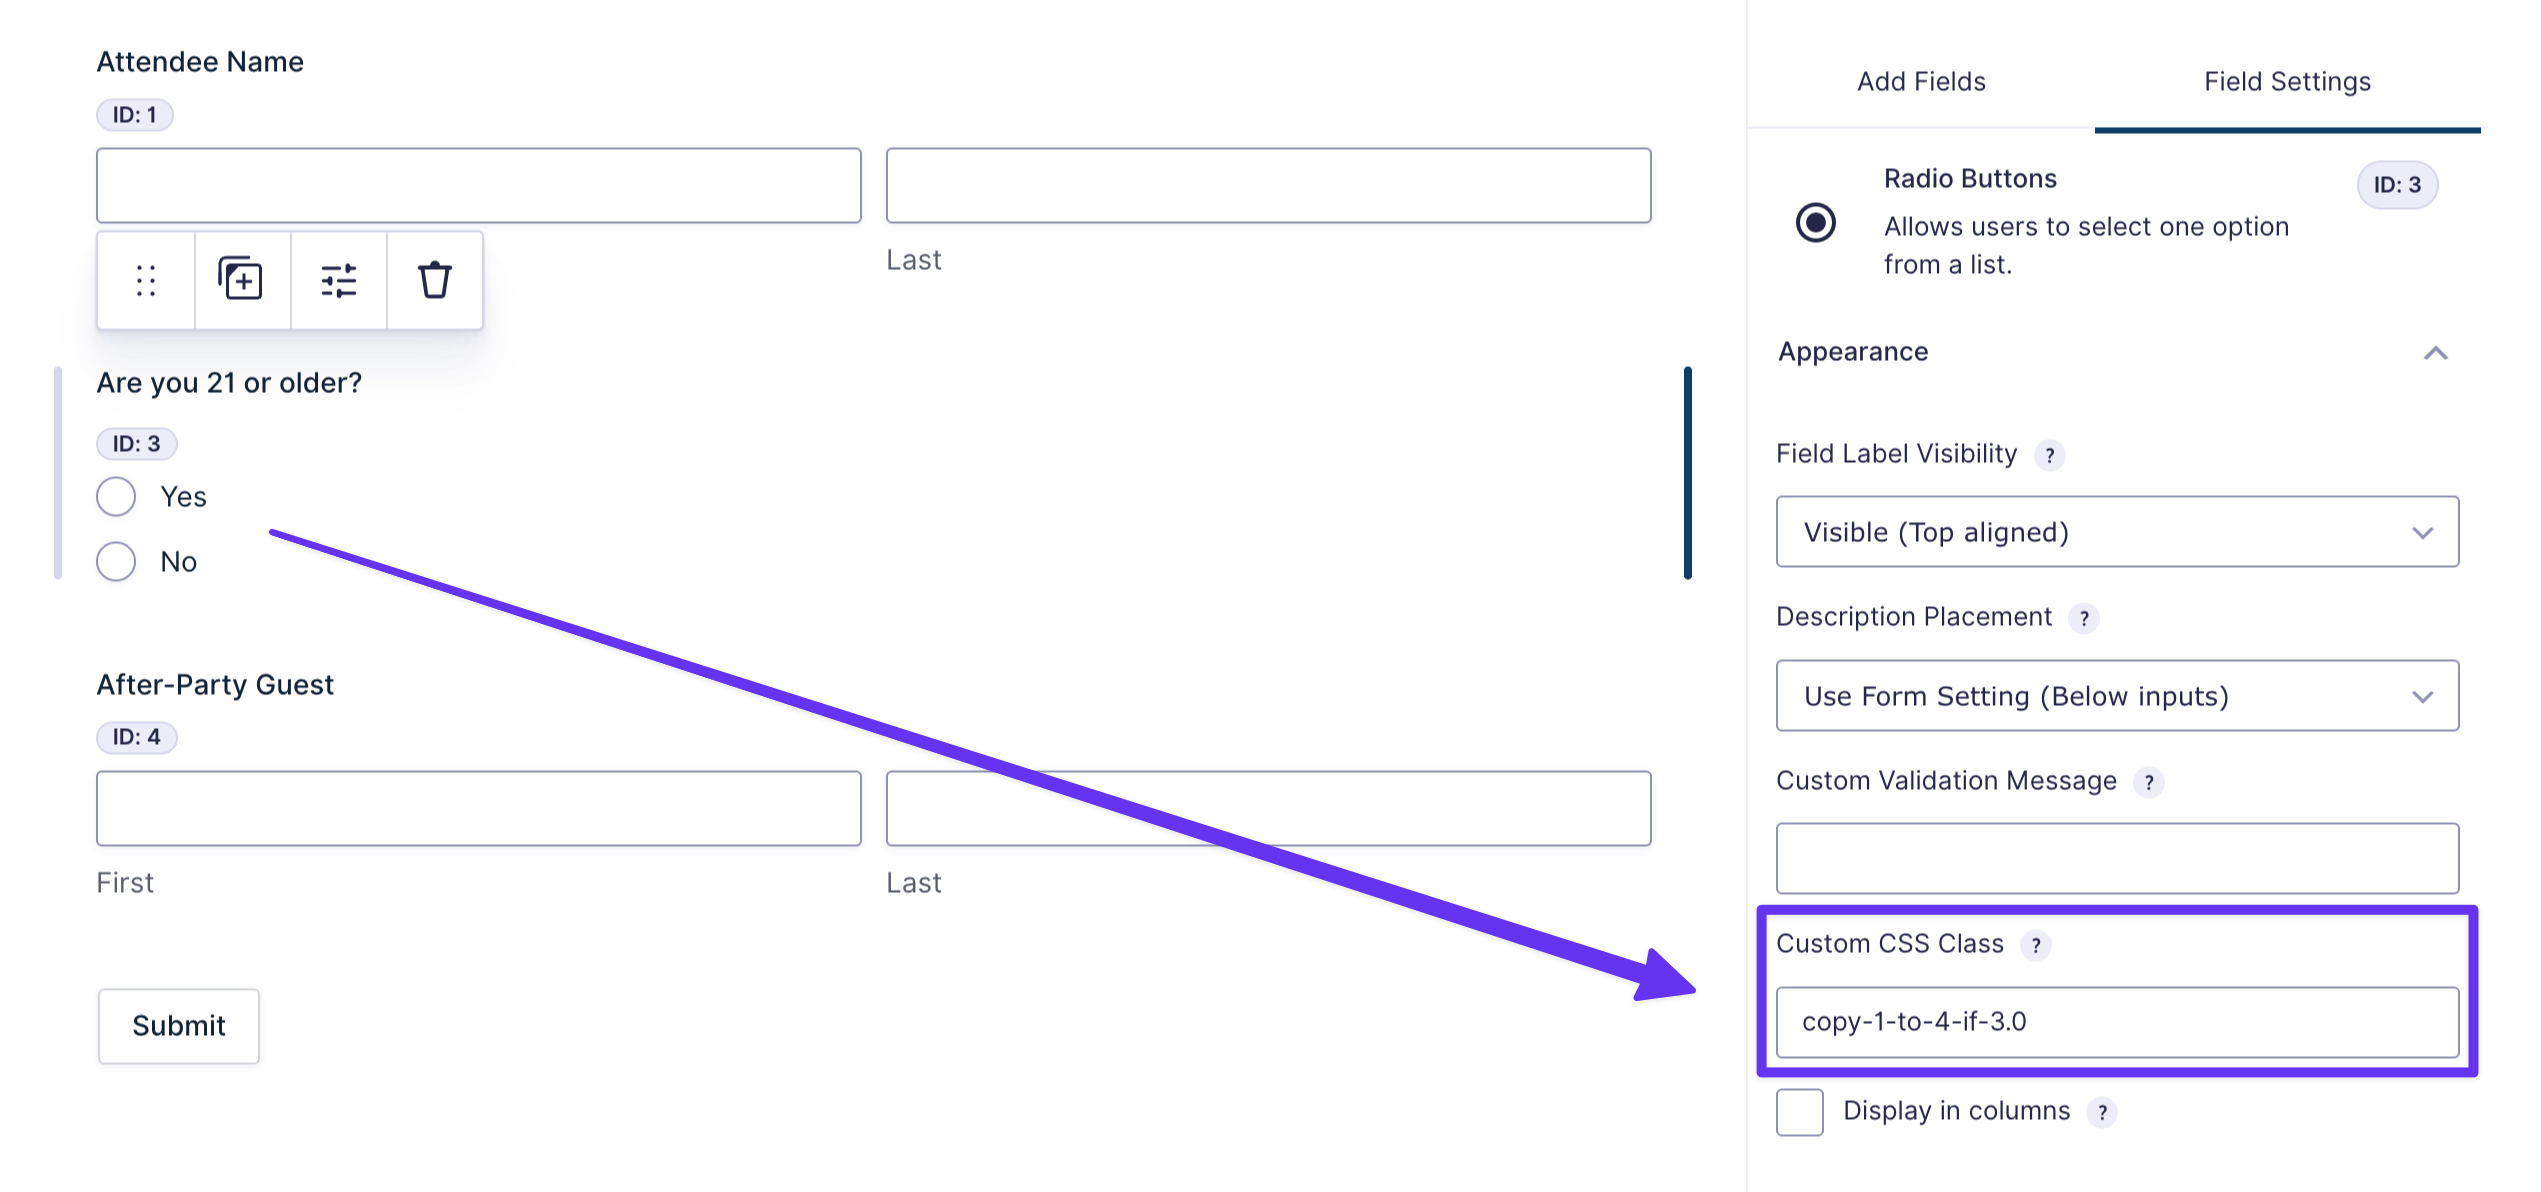This screenshot has width=2541, height=1192.
Task: Open field settings sliders icon
Action: click(338, 280)
